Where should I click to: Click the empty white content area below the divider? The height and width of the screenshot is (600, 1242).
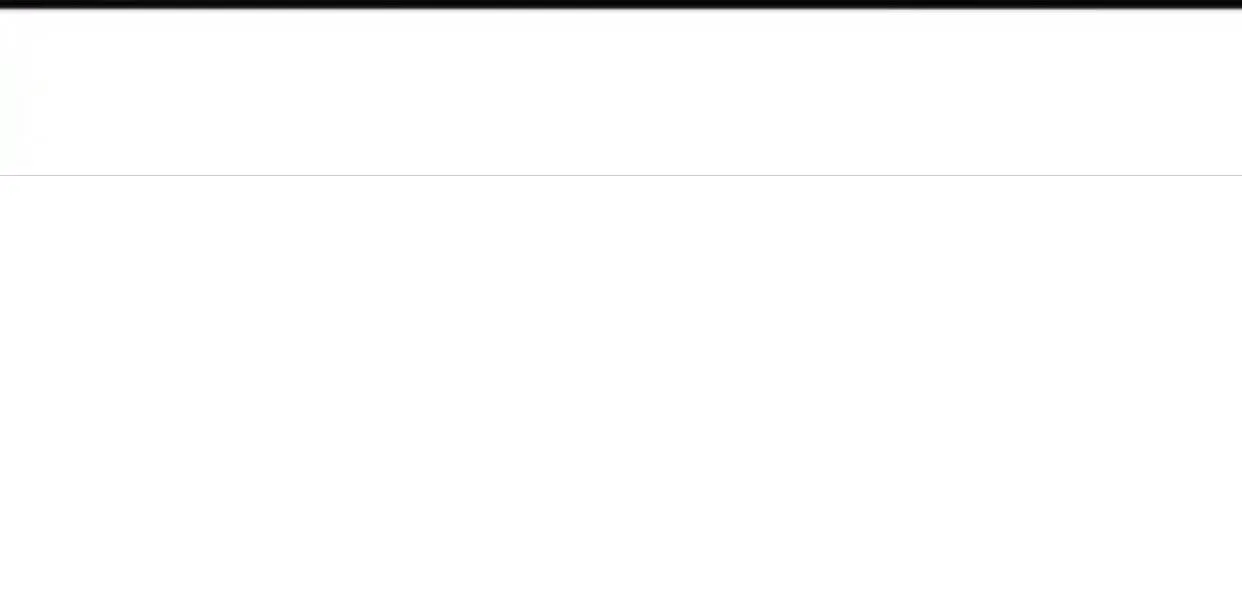click(621, 388)
